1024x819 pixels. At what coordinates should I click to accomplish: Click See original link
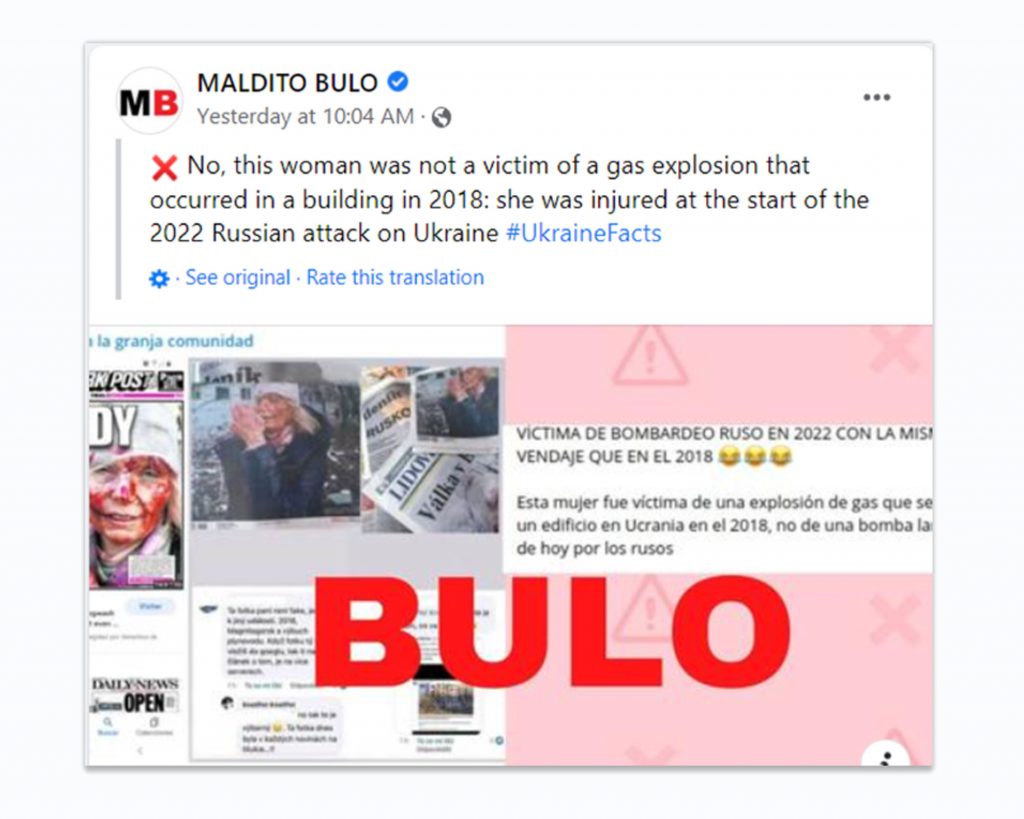238,278
